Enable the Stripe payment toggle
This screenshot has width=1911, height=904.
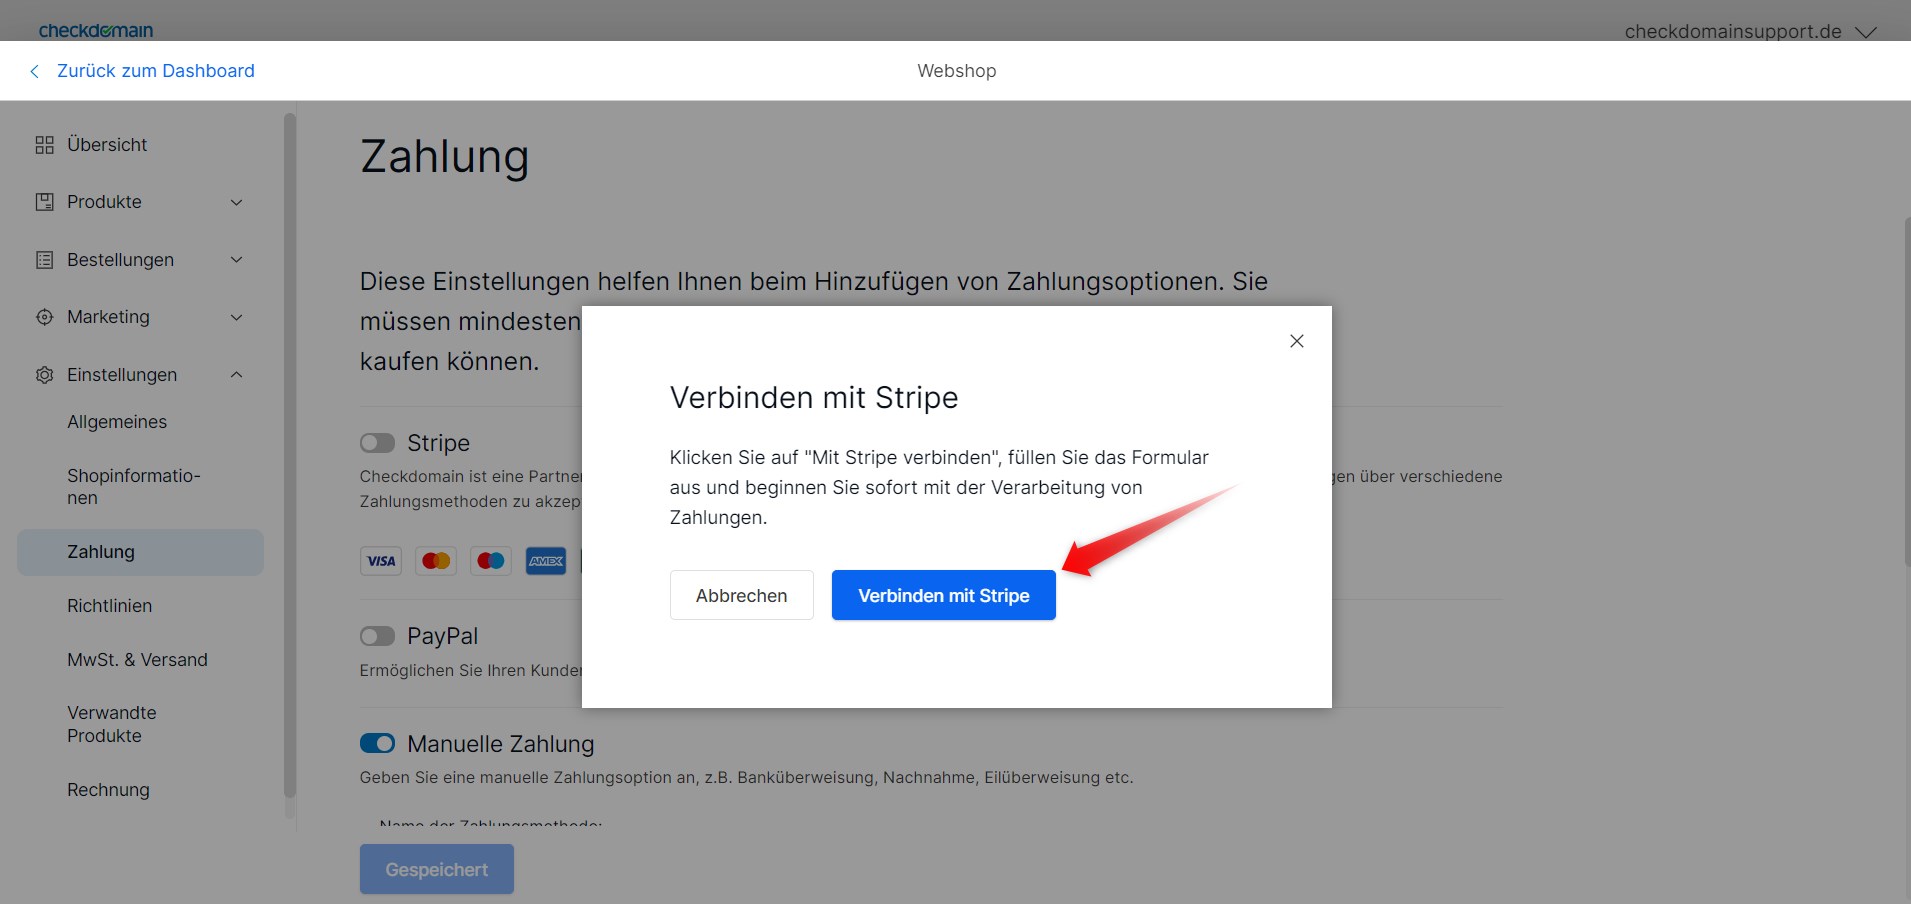tap(378, 443)
